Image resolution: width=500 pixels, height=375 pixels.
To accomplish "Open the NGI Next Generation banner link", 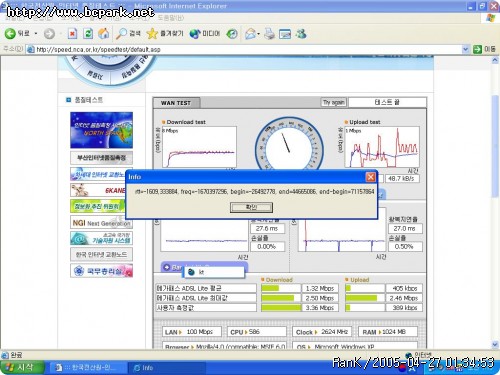I will 101,223.
